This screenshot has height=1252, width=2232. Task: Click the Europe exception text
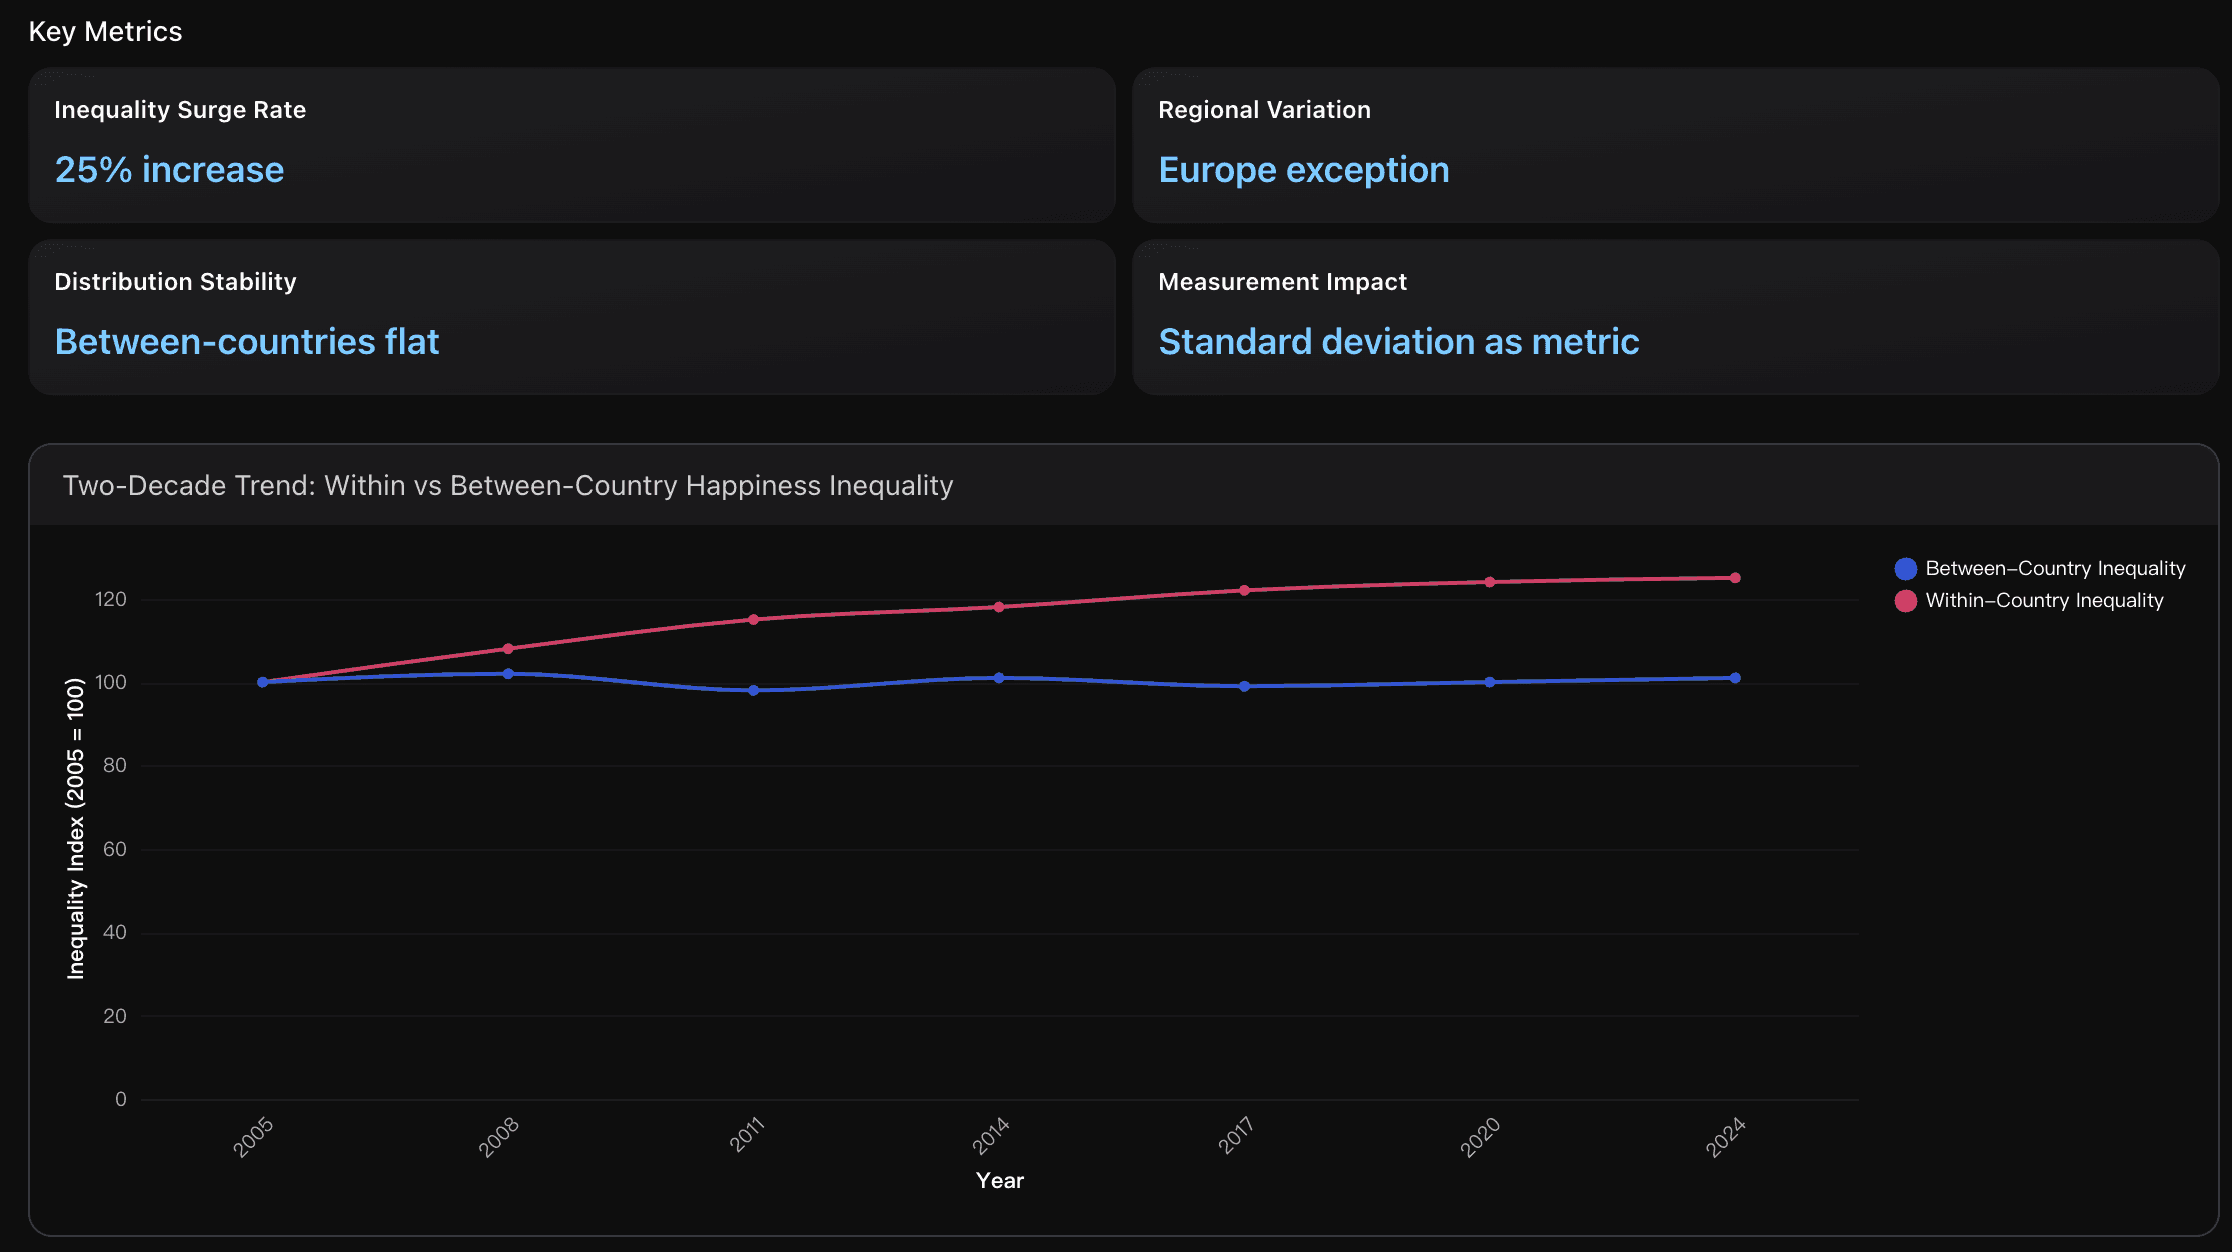click(x=1303, y=170)
